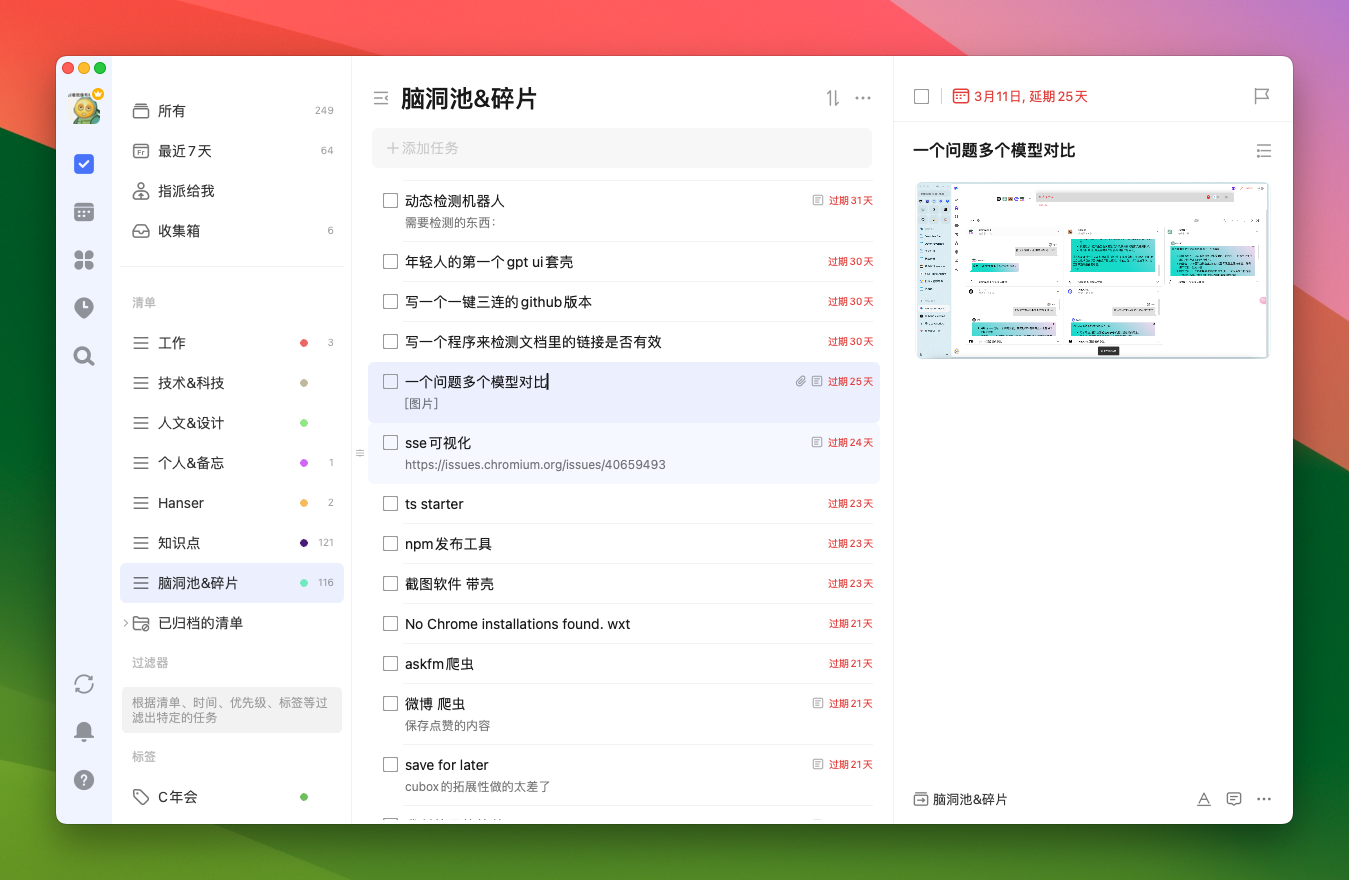Click the 添加任务 input field
The image size is (1349, 880).
click(622, 148)
